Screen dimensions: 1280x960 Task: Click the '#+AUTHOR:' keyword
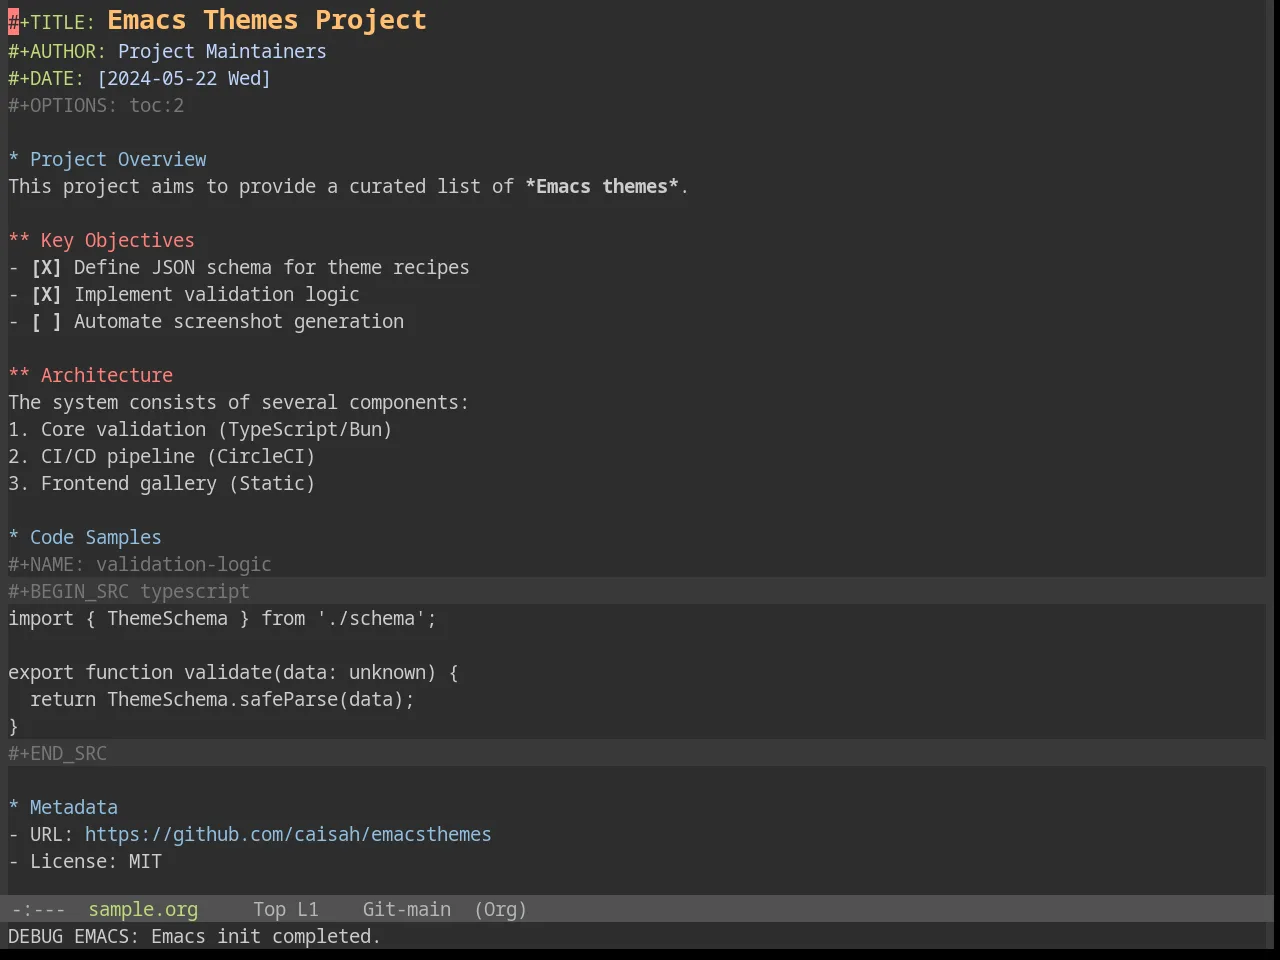coord(57,51)
